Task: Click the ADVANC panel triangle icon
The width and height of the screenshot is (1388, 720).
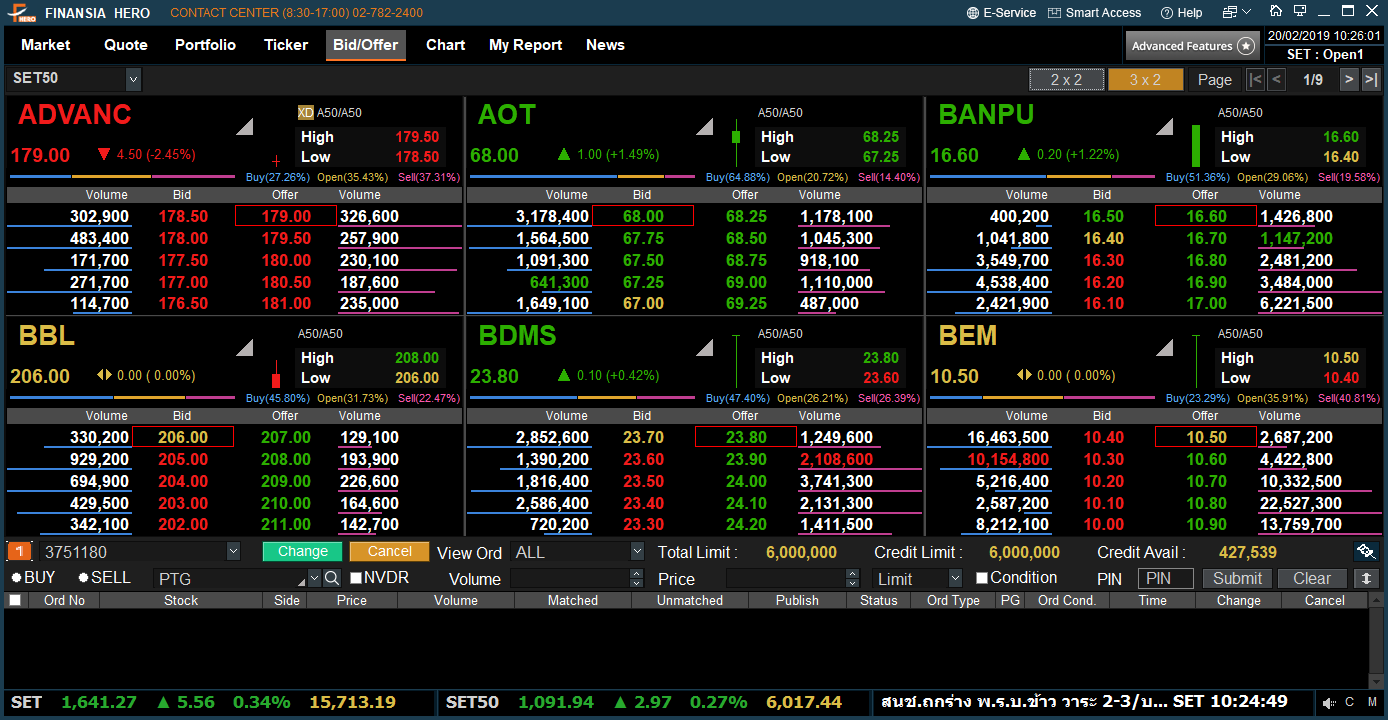Action: point(245,126)
